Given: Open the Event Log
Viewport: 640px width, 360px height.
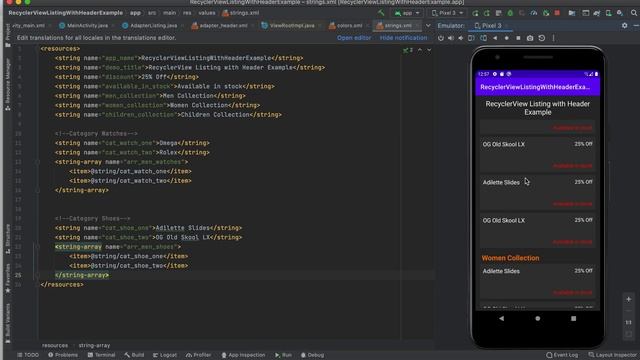Looking at the screenshot, I should pos(562,355).
